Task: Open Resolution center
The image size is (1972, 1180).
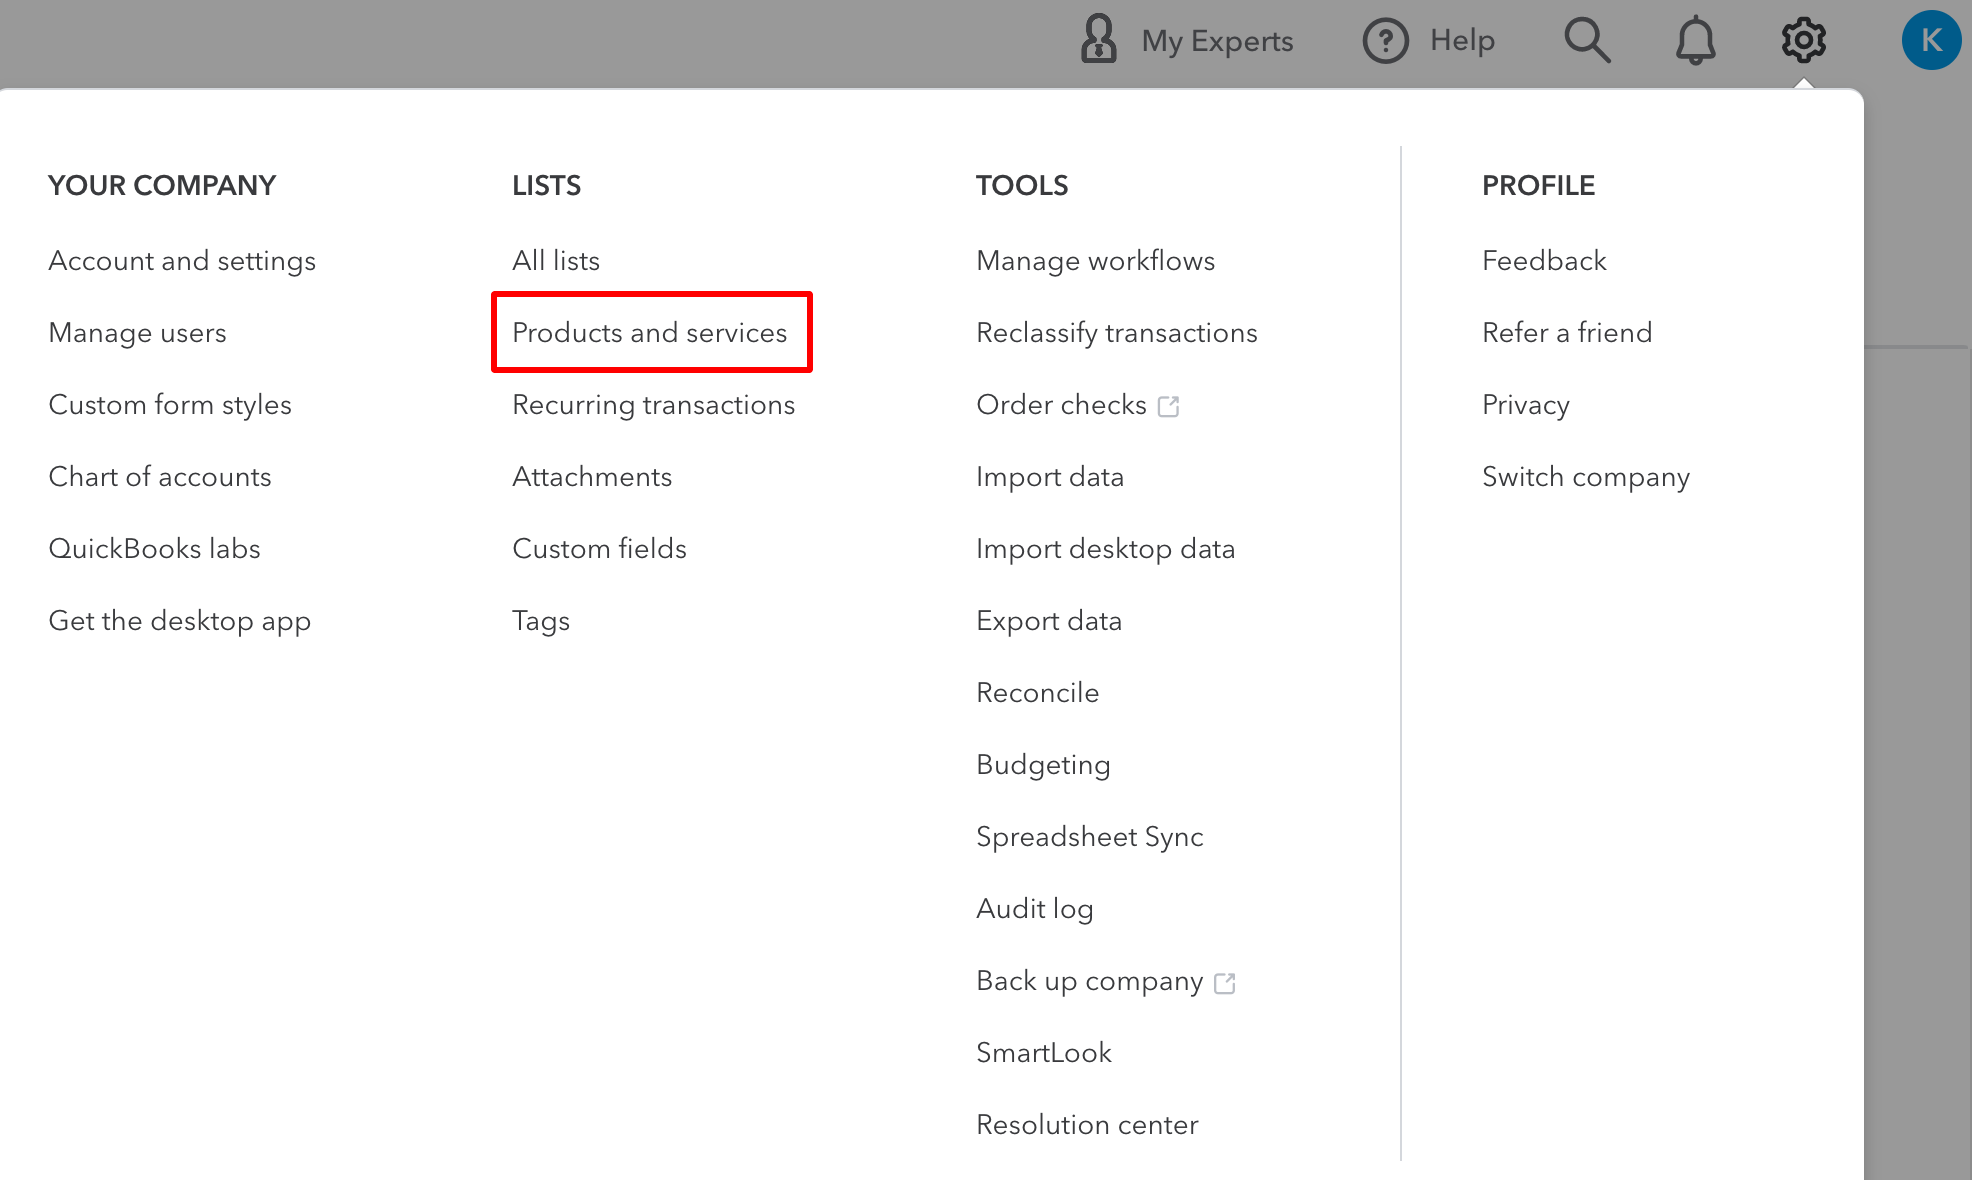Action: [1088, 1125]
